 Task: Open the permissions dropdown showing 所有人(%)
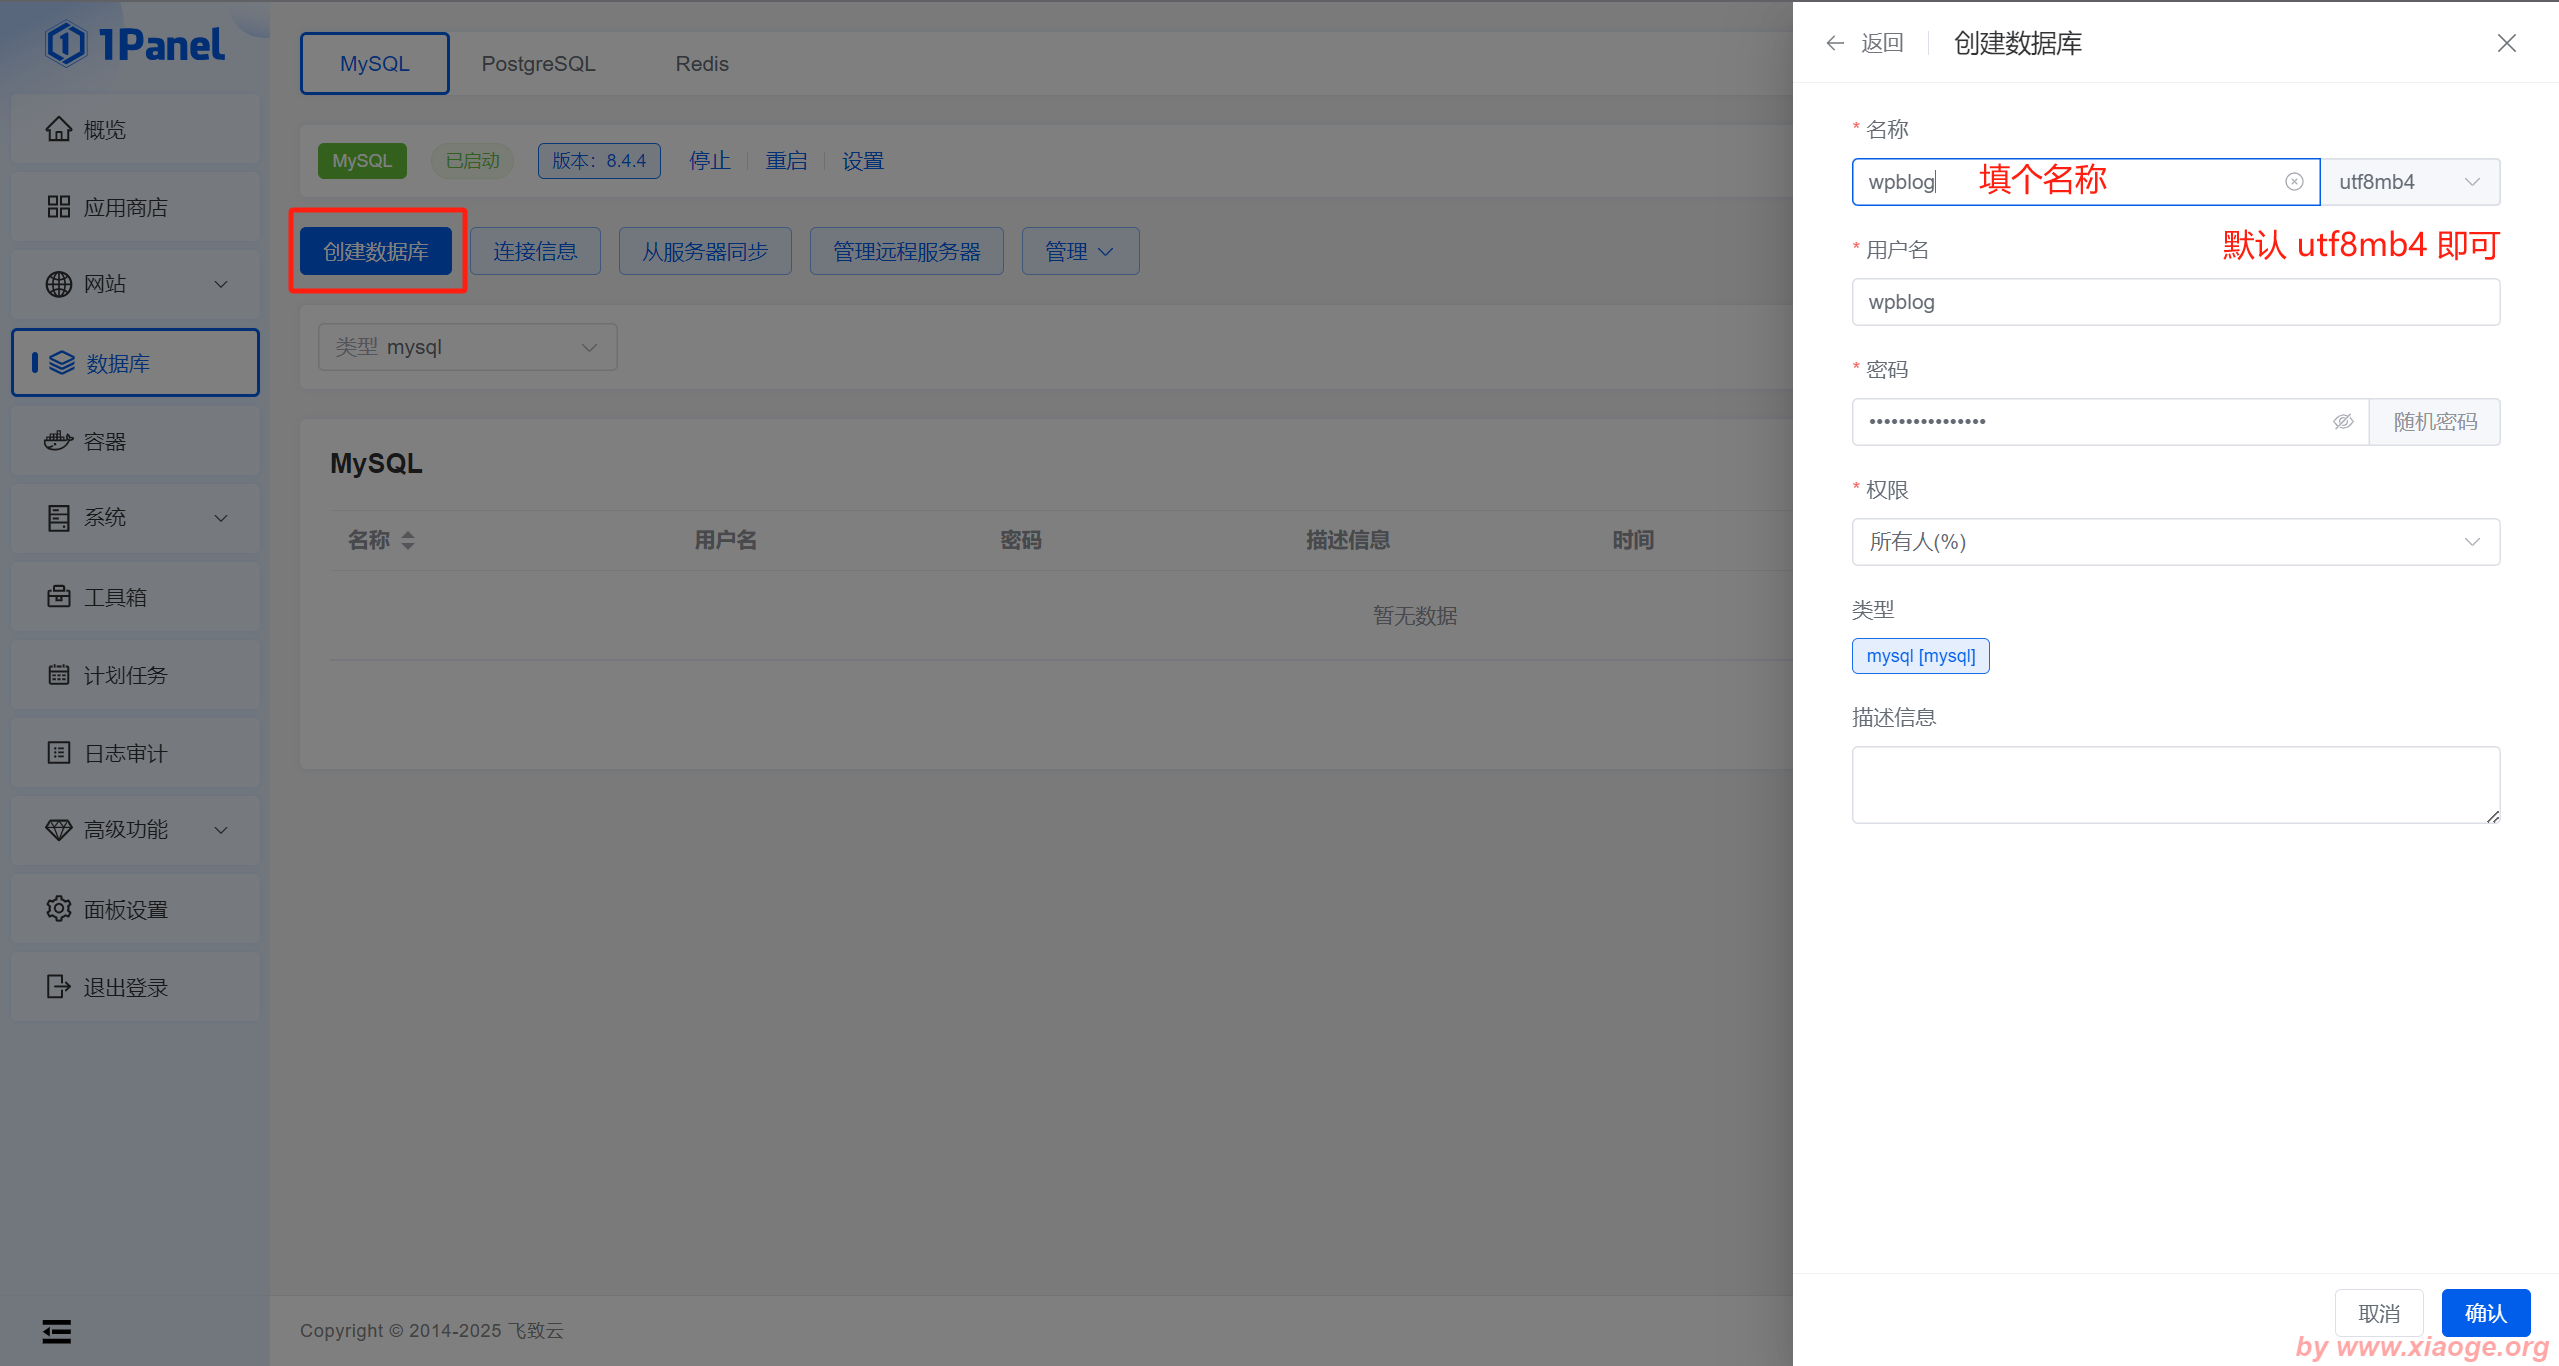tap(2175, 542)
